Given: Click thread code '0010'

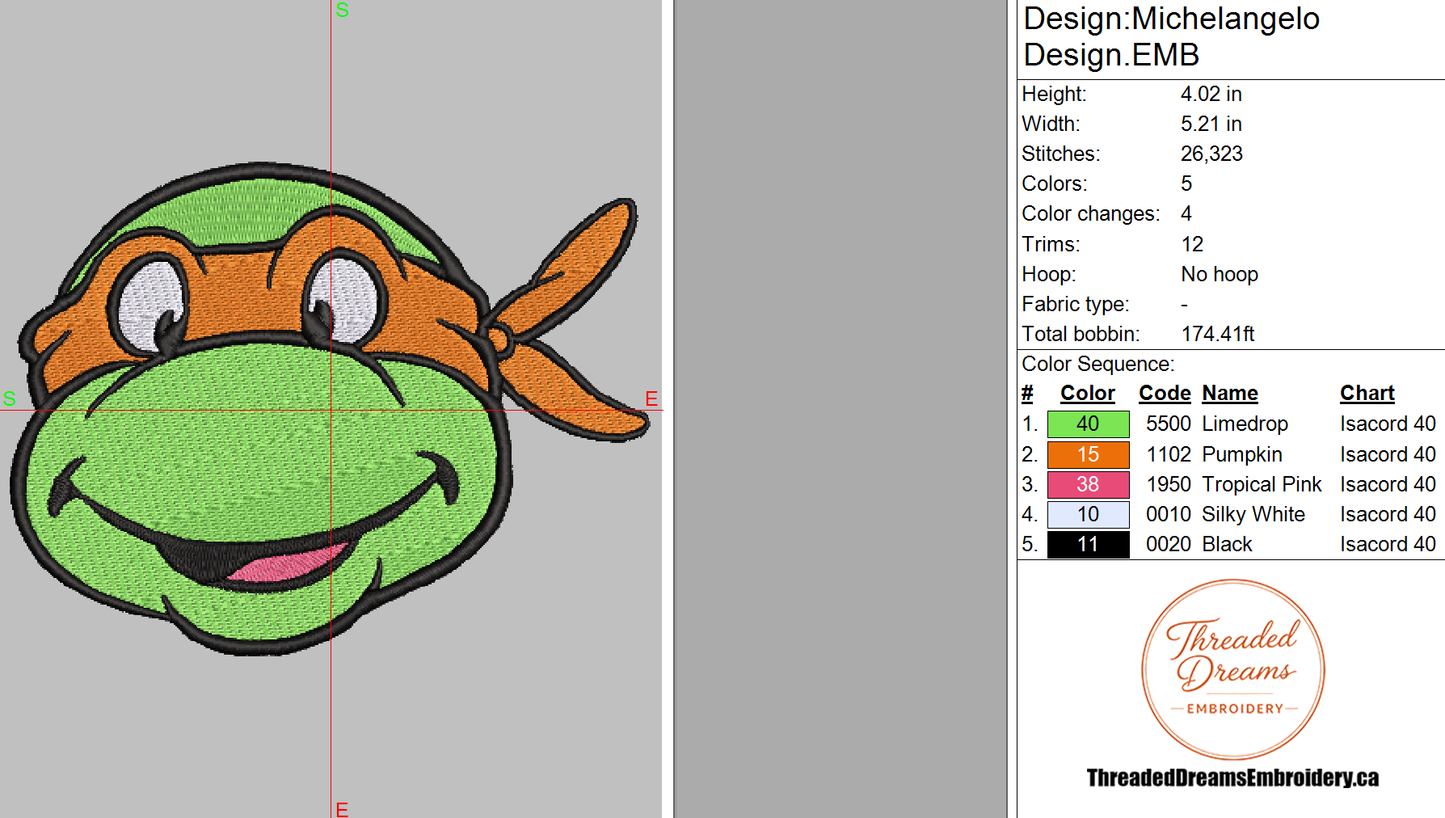Looking at the screenshot, I should pyautogui.click(x=1168, y=514).
